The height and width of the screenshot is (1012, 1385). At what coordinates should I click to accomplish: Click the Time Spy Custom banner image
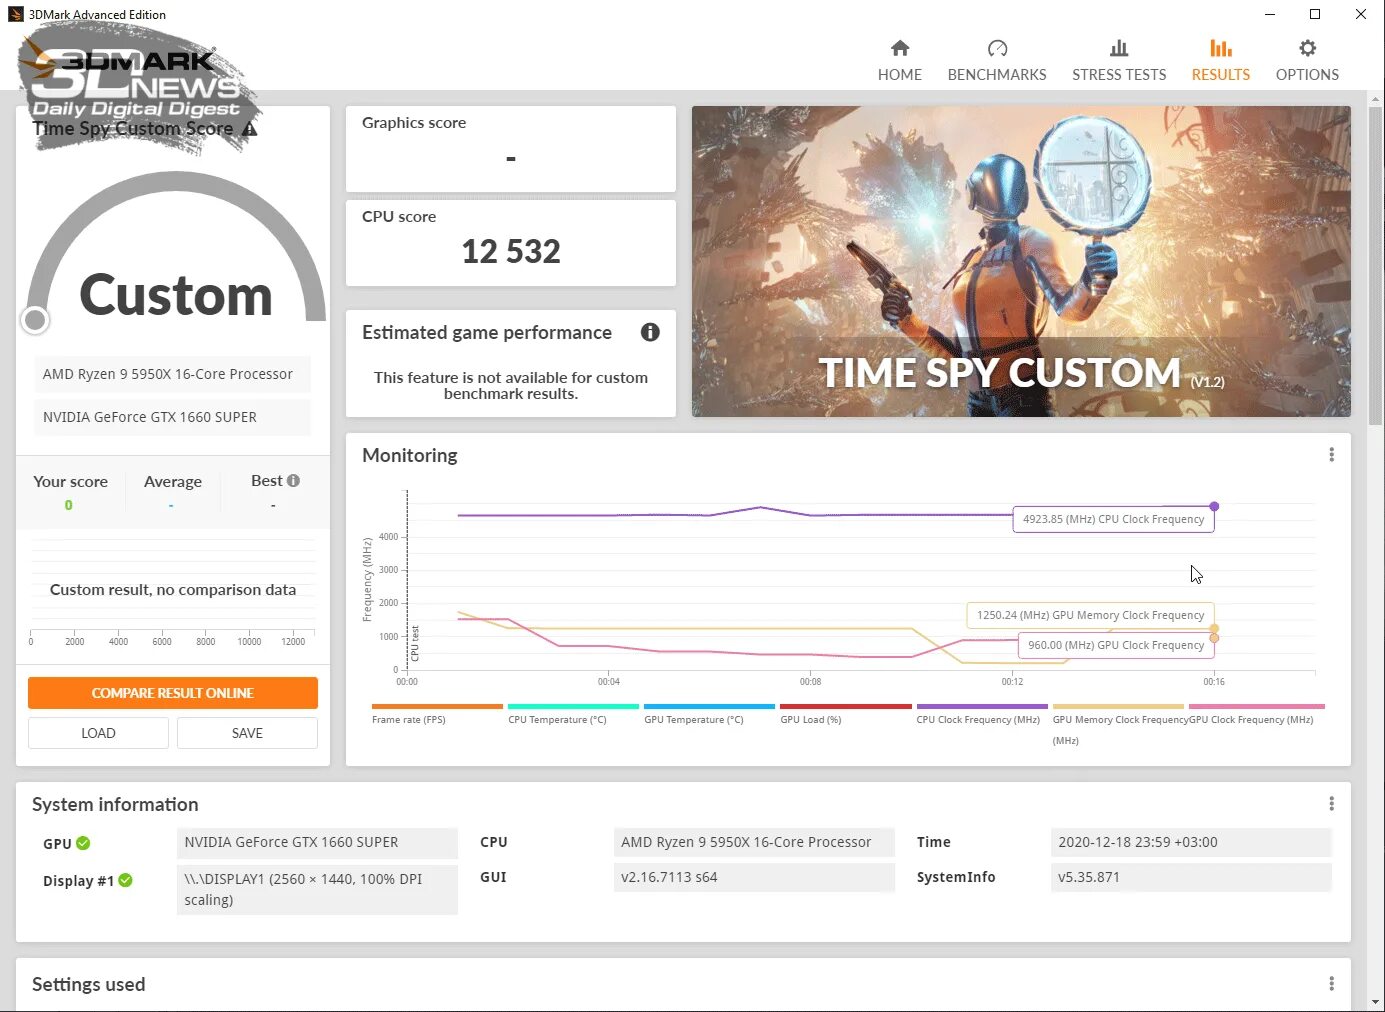[x=1021, y=261]
